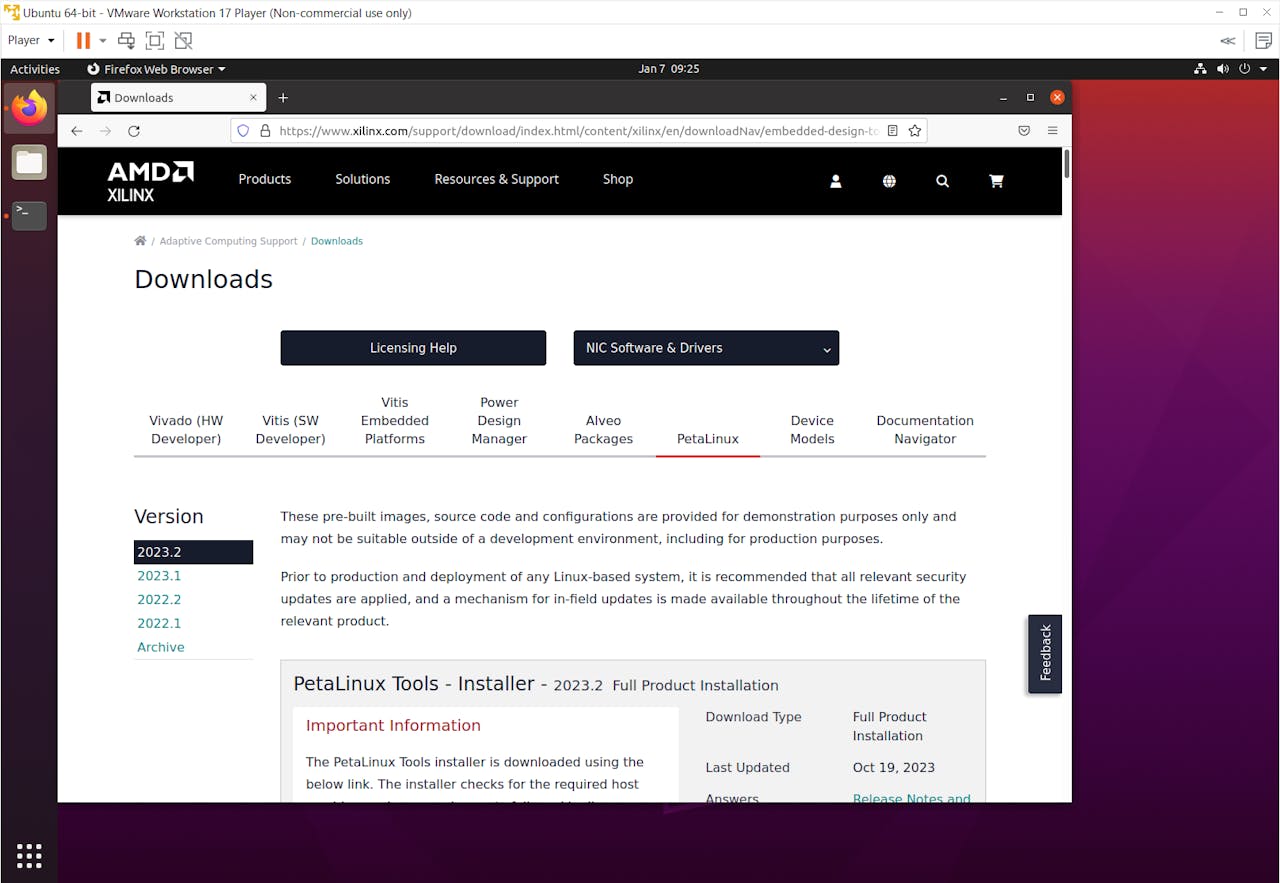Click the browser URL address field

point(578,131)
